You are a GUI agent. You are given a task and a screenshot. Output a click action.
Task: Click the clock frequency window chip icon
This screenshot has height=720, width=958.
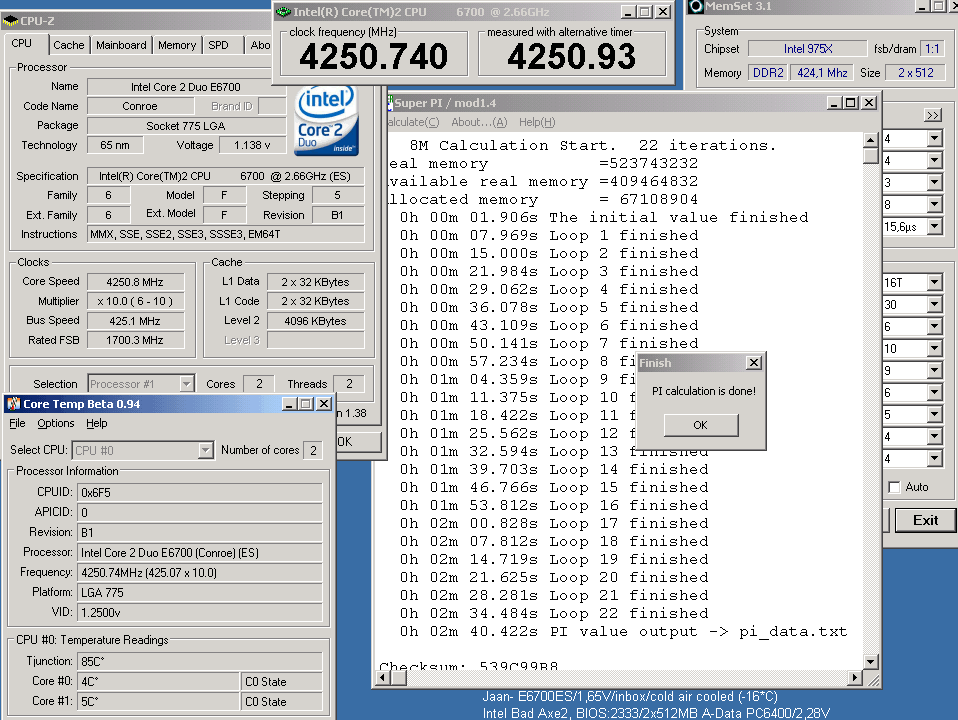click(283, 12)
